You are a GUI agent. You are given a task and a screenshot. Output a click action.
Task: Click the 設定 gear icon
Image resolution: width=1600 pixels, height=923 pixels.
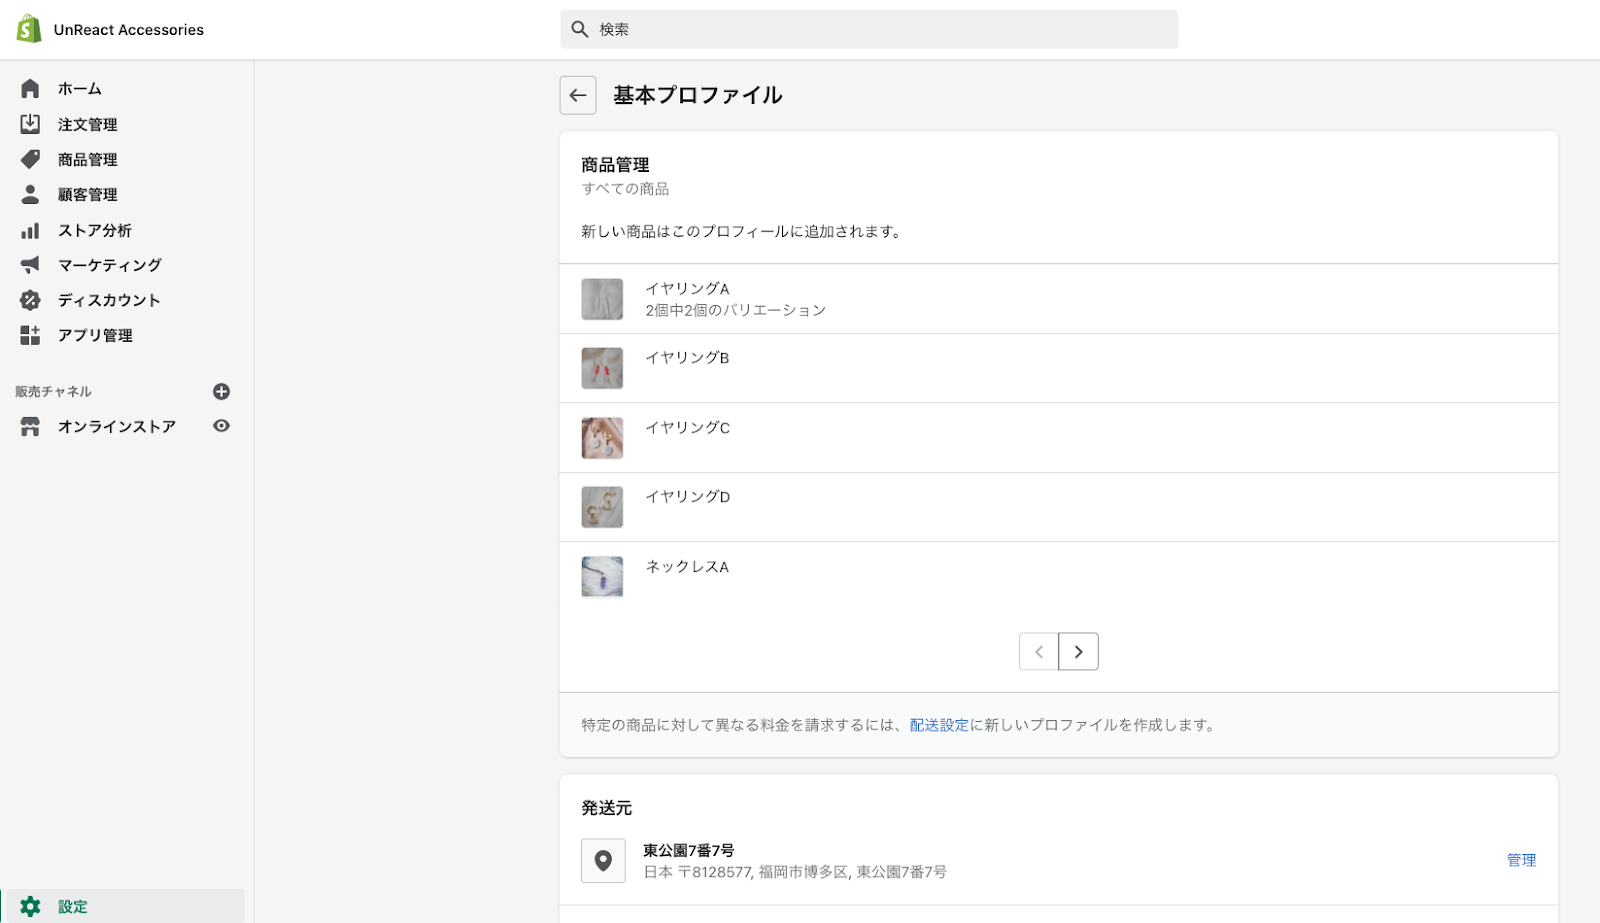click(30, 906)
